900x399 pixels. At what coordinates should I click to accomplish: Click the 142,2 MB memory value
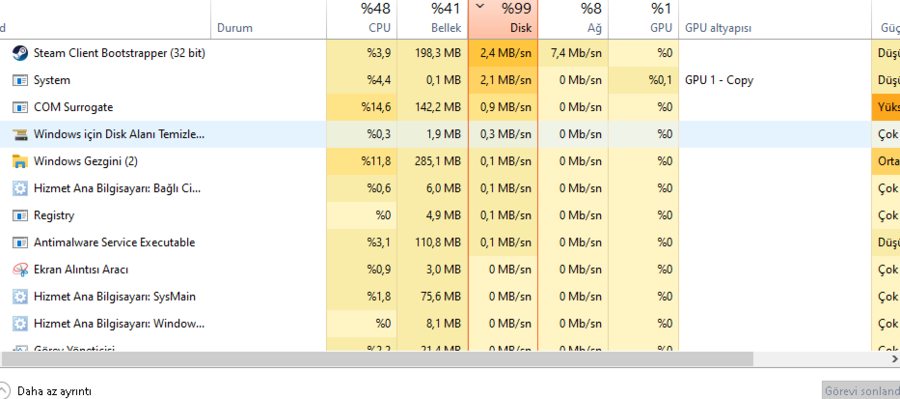point(437,107)
